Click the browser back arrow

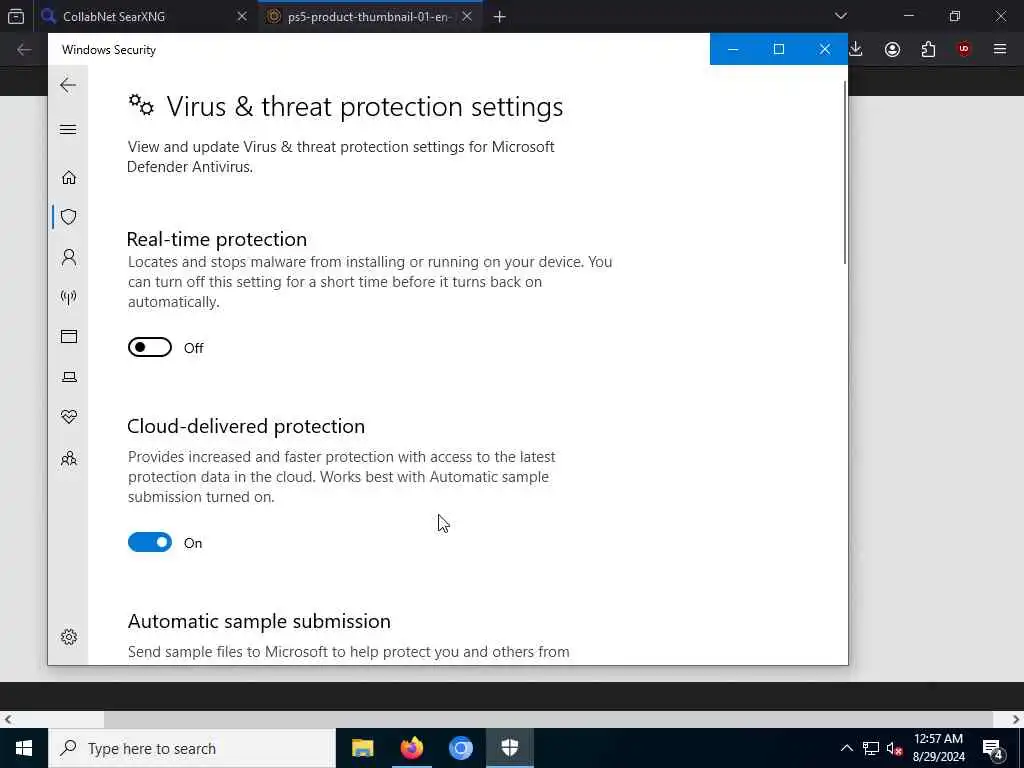coord(24,50)
